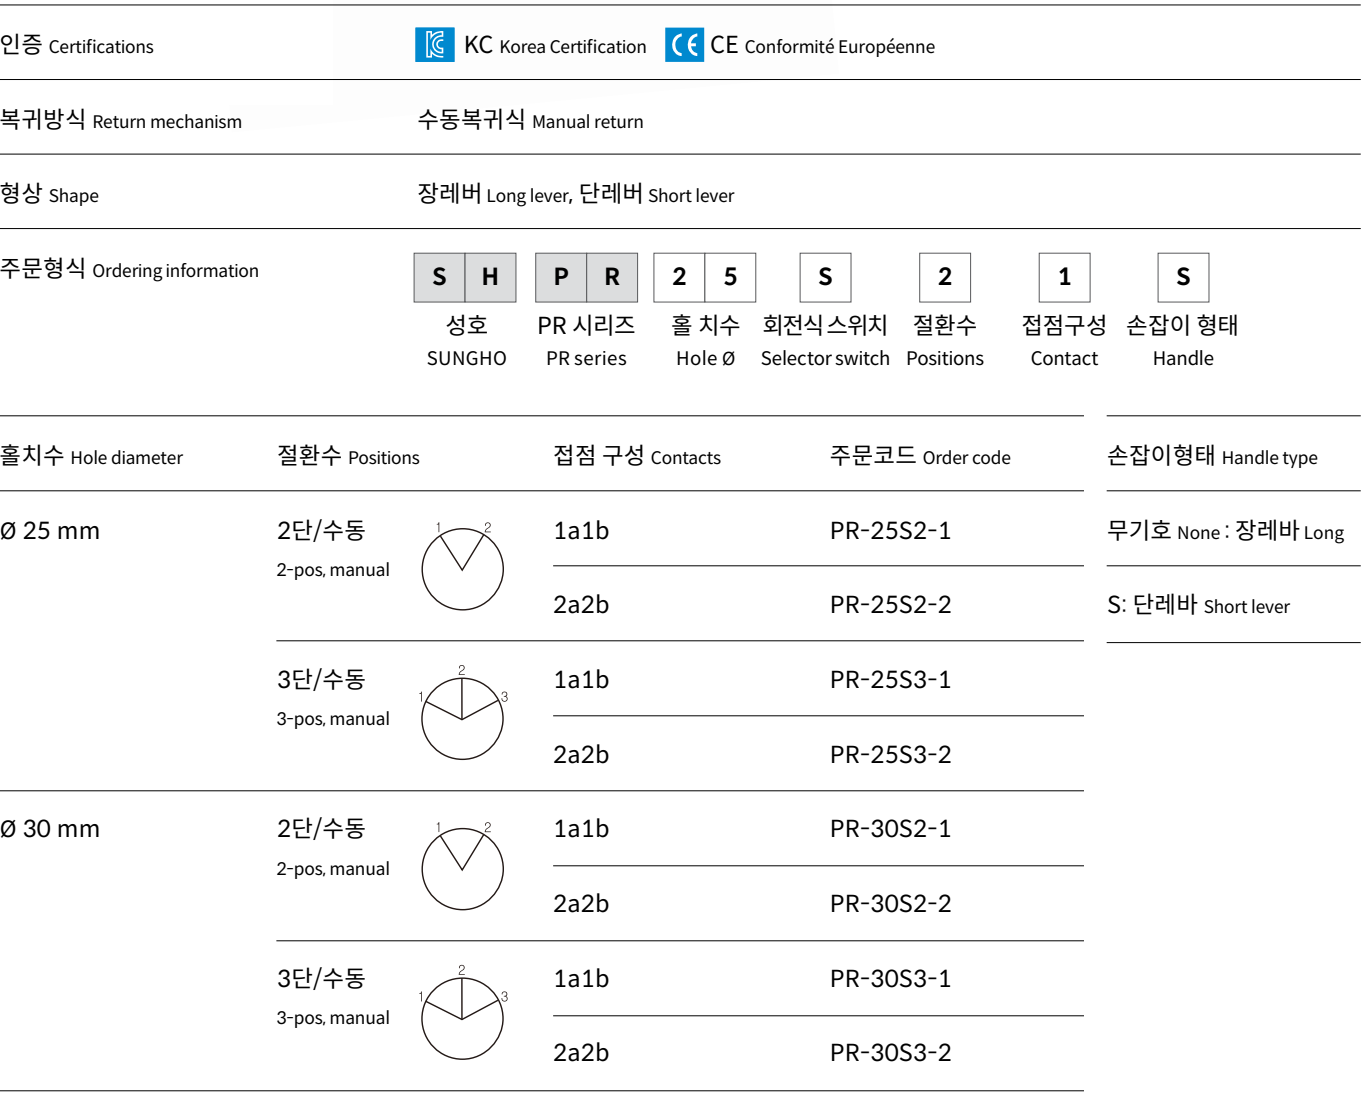
Task: Click order code PR-30S2-2
Action: pyautogui.click(x=890, y=903)
